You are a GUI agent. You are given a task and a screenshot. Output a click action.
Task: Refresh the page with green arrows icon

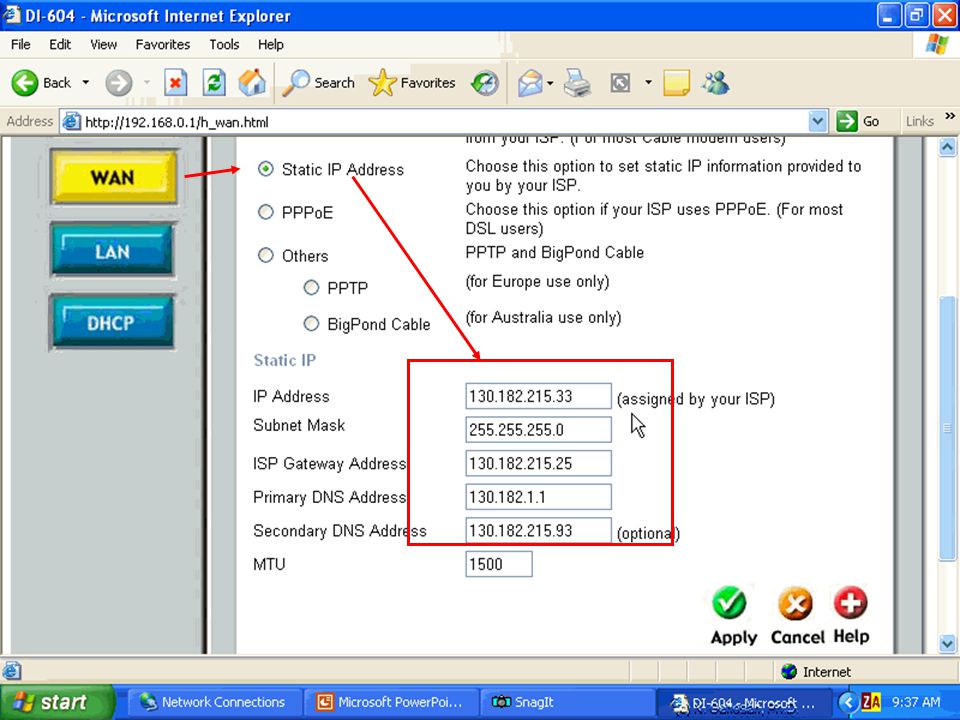(214, 83)
